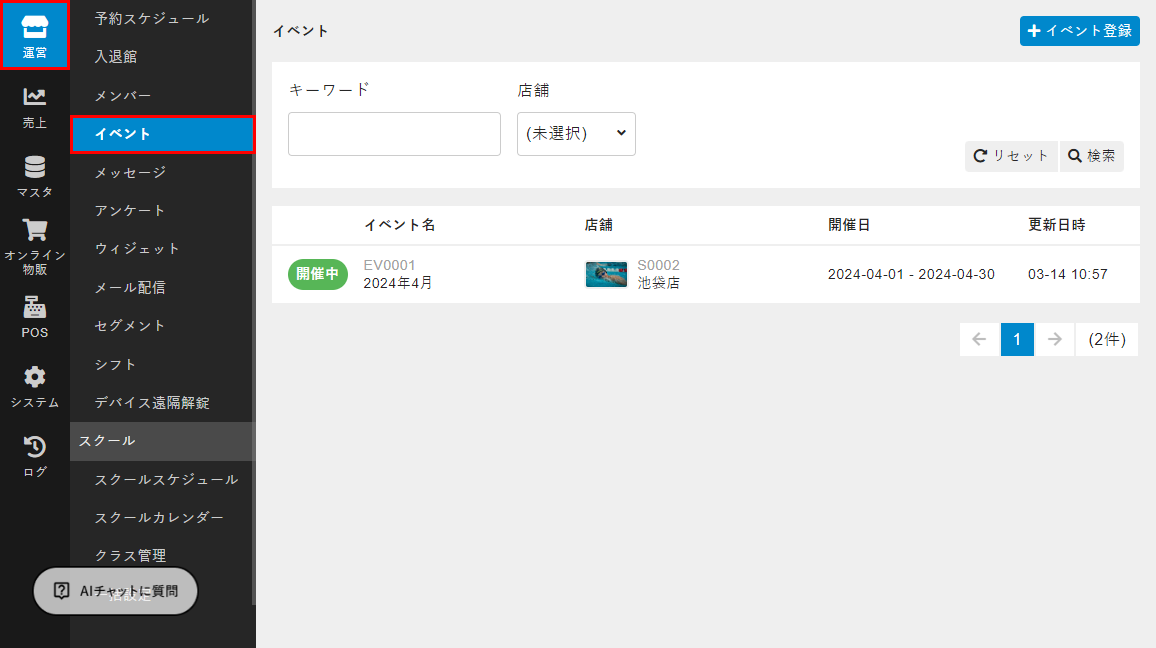Expand the 店舗 store dropdown
1156x648 pixels.
(x=576, y=134)
